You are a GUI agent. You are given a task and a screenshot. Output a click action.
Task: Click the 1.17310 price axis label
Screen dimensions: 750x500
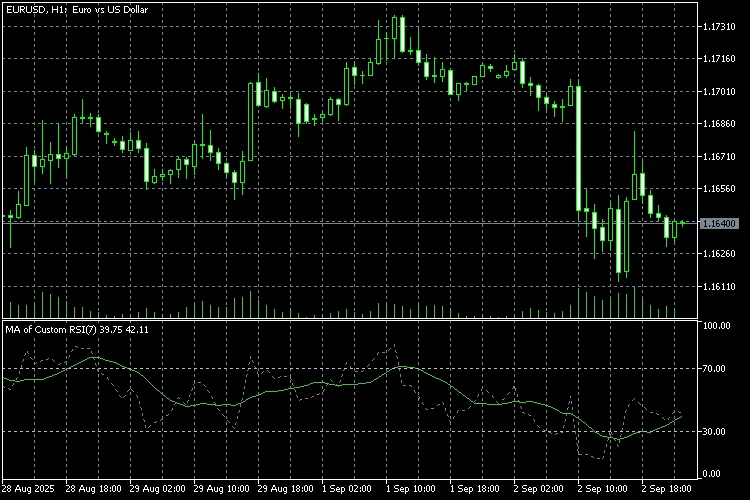(x=720, y=27)
